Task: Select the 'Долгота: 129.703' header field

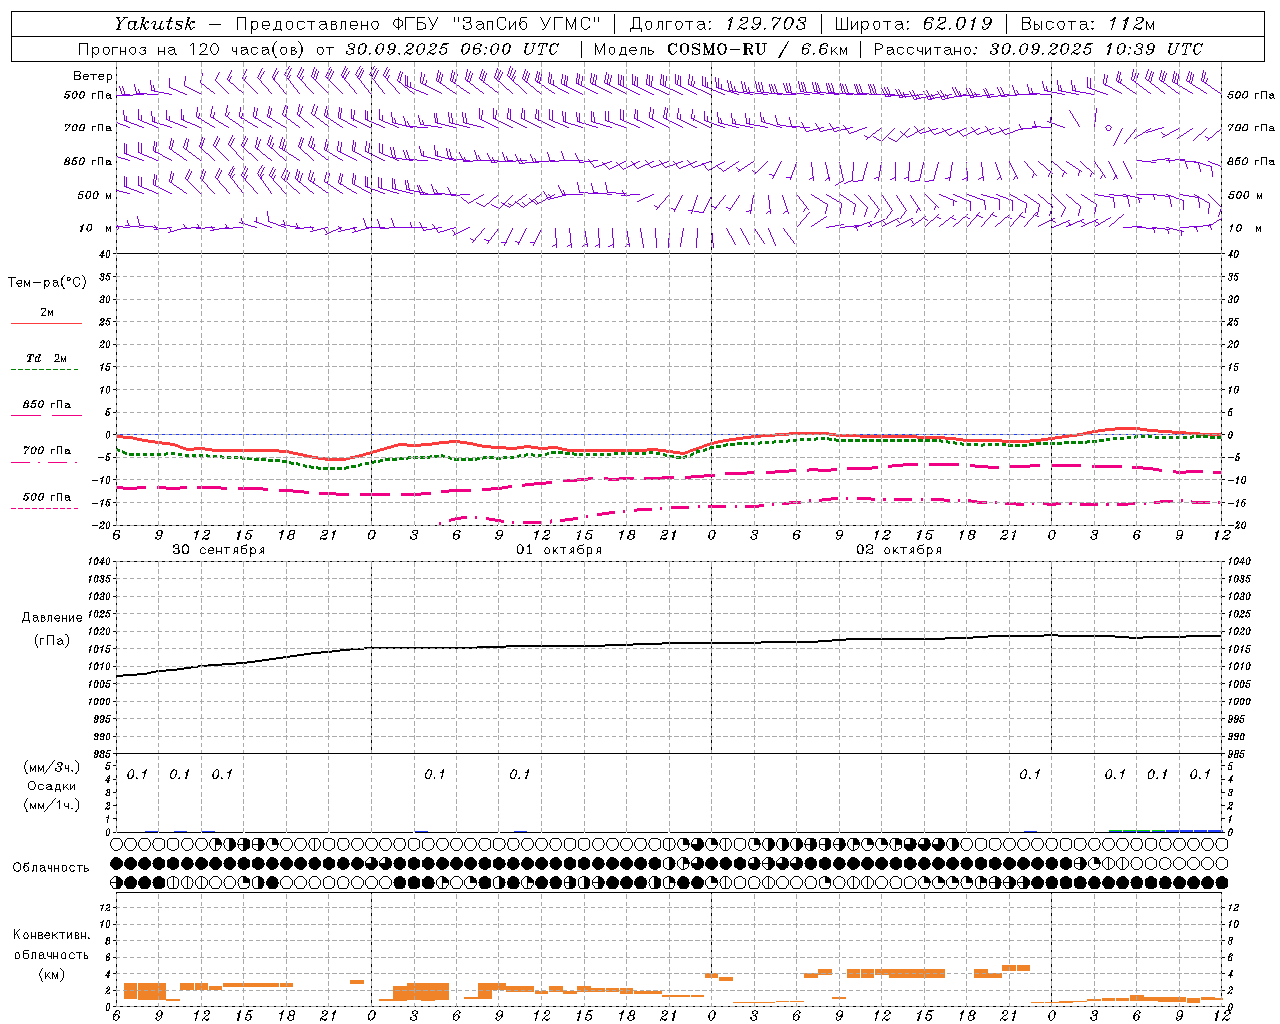Action: (x=717, y=24)
